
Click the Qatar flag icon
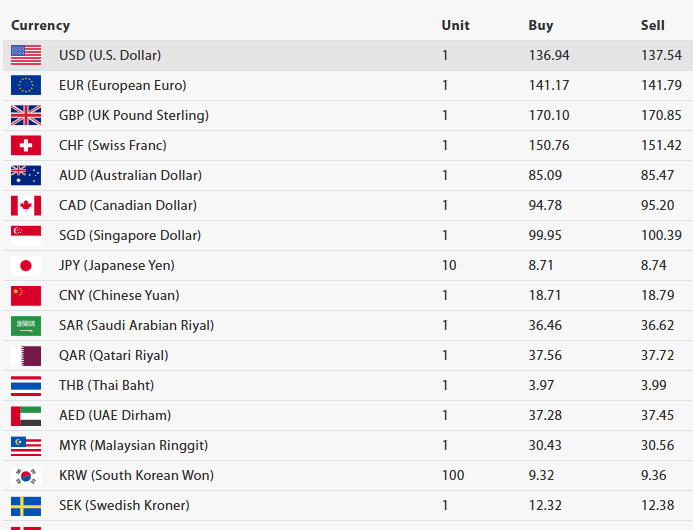coord(26,355)
